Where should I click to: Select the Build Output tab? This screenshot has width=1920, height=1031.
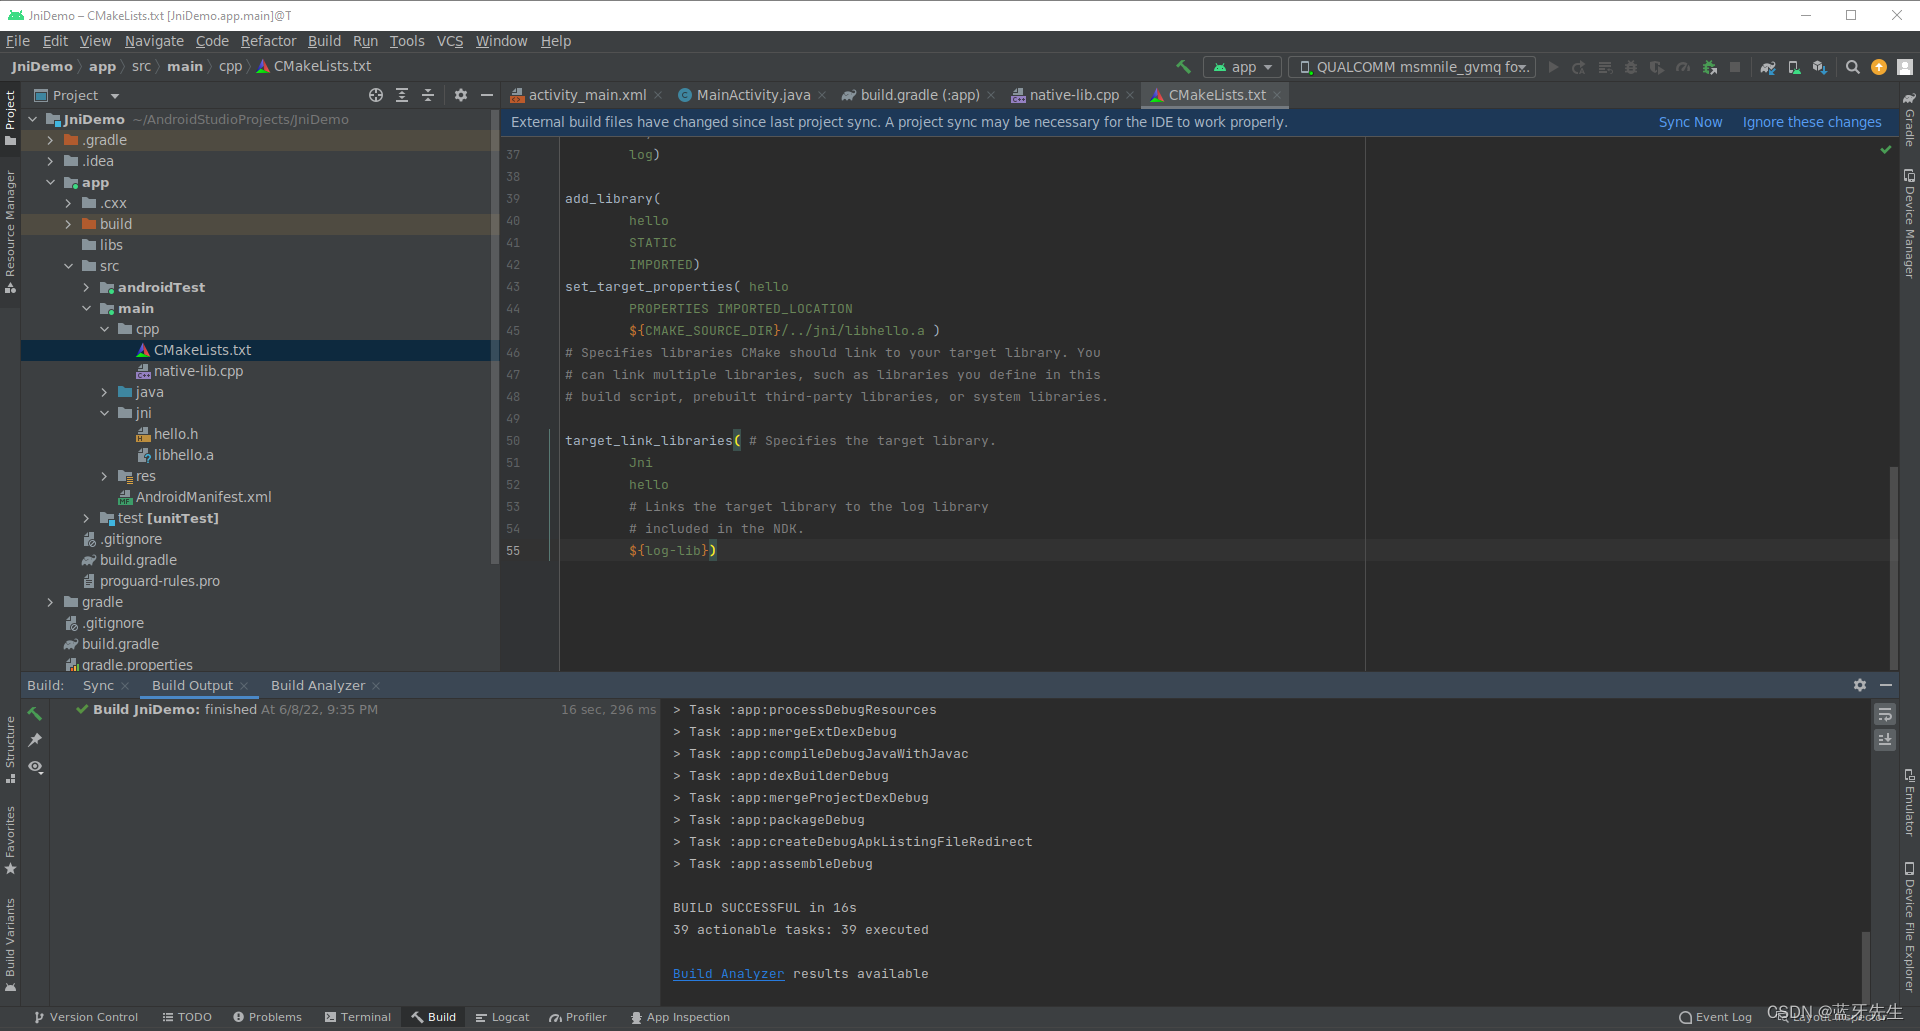pos(192,685)
